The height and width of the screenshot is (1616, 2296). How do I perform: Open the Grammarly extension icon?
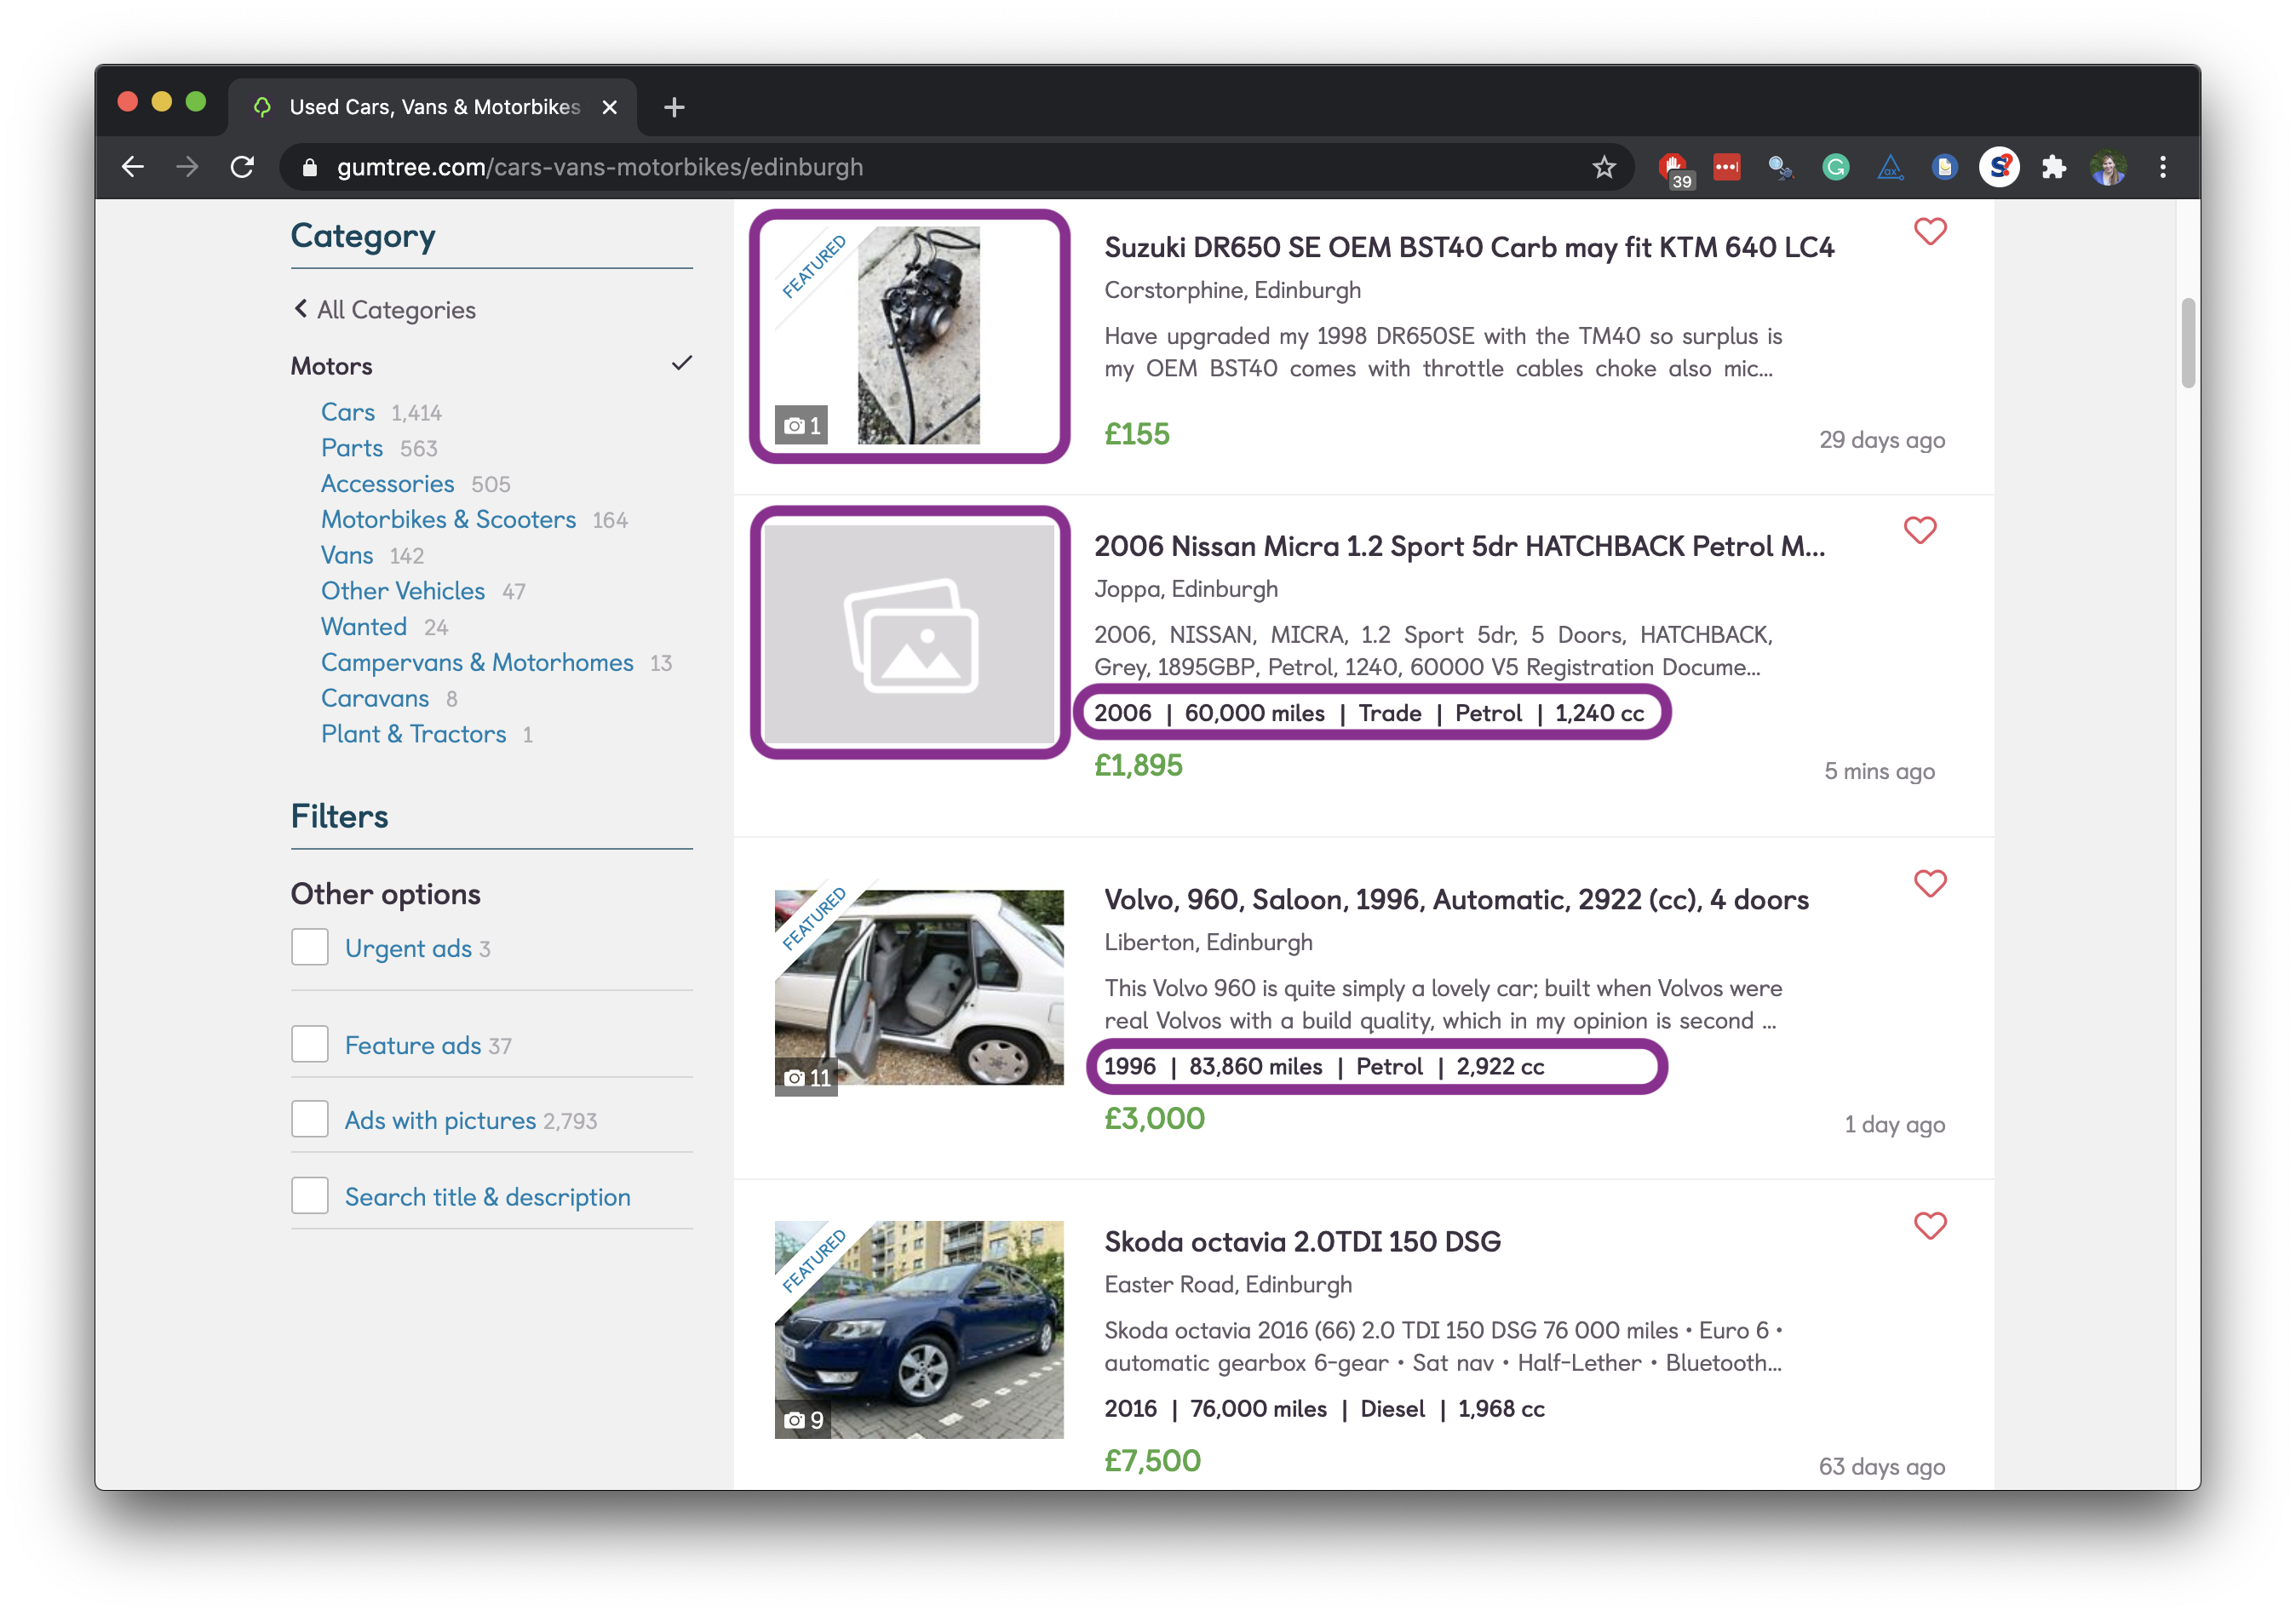[1834, 167]
